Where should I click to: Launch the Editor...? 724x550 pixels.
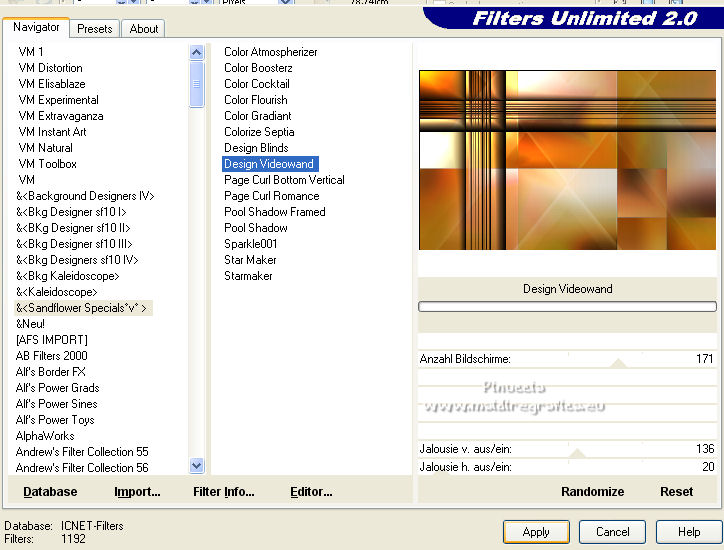(x=311, y=492)
